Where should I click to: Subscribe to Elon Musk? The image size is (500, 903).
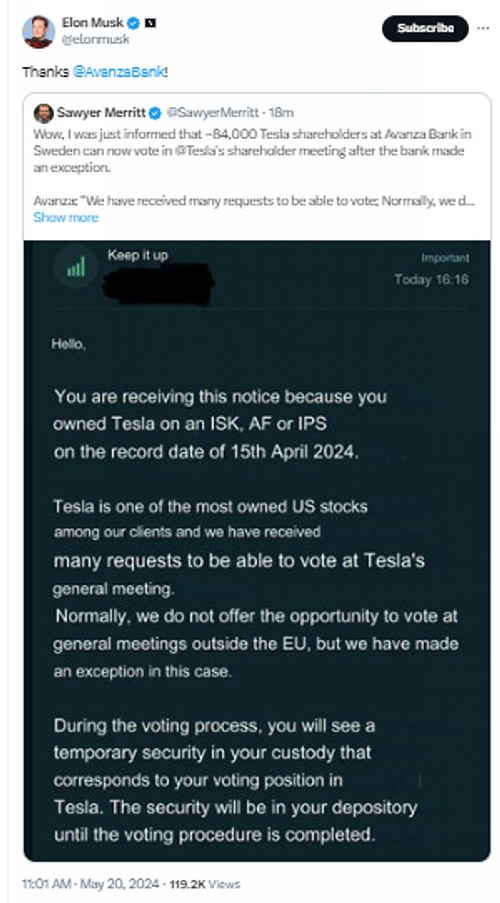pyautogui.click(x=425, y=28)
